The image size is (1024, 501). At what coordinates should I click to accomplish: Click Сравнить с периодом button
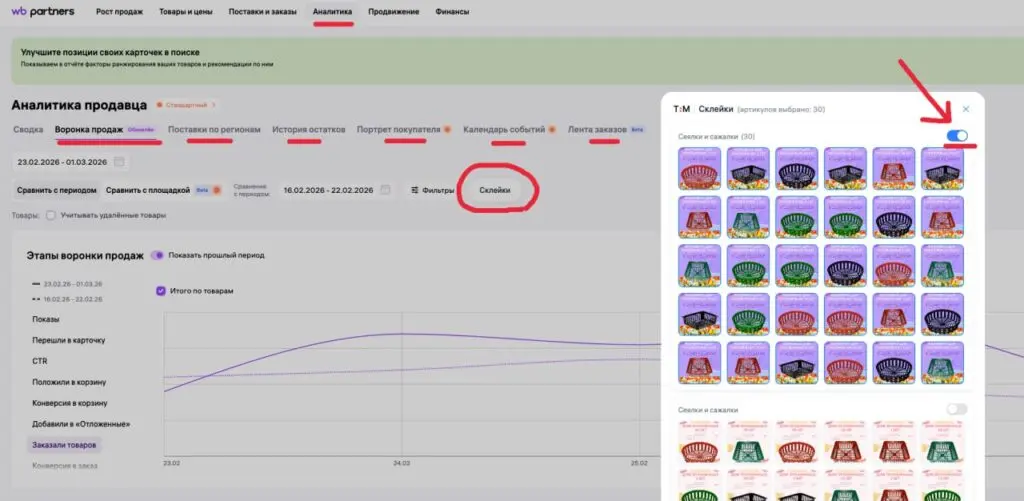tap(57, 190)
